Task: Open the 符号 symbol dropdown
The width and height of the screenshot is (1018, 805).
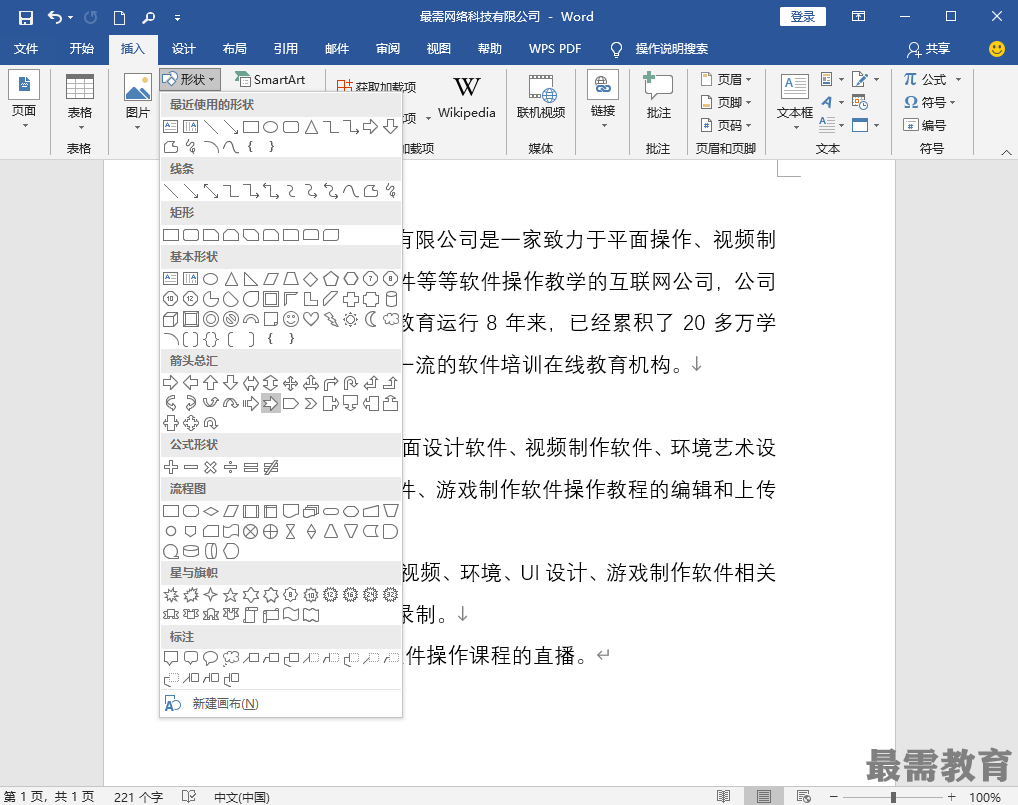Action: (x=930, y=102)
